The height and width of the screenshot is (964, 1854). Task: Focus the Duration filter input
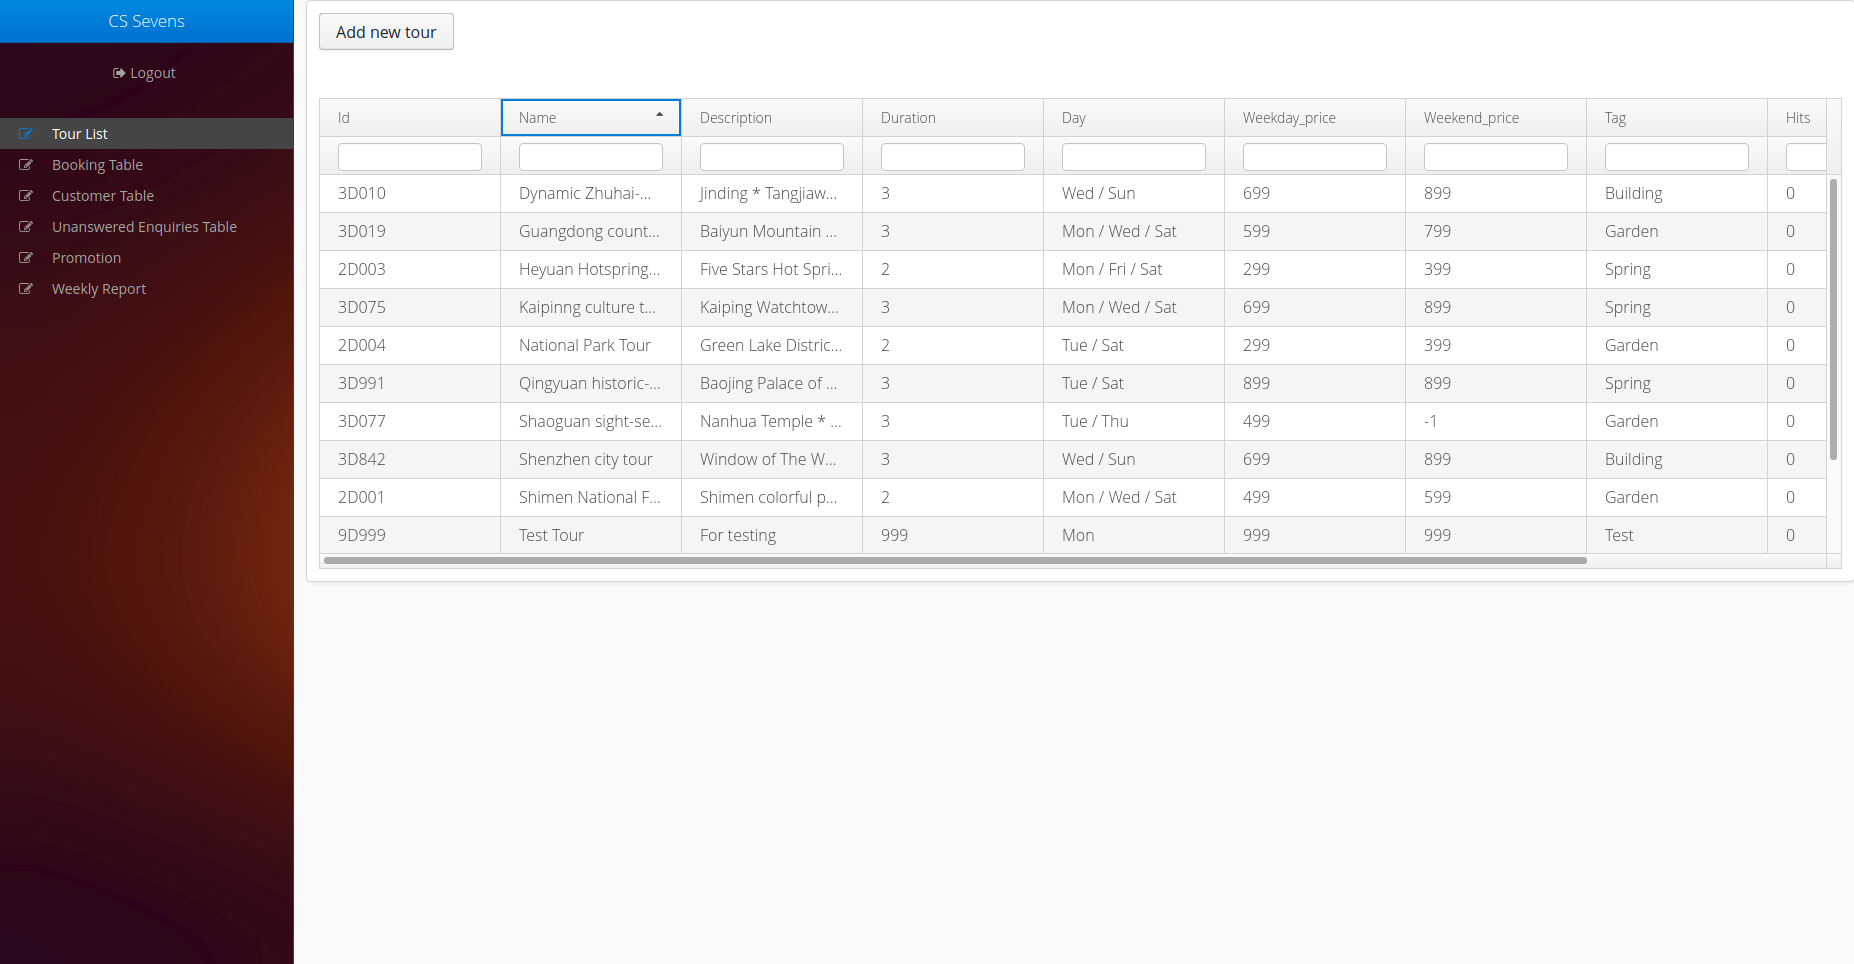point(953,157)
